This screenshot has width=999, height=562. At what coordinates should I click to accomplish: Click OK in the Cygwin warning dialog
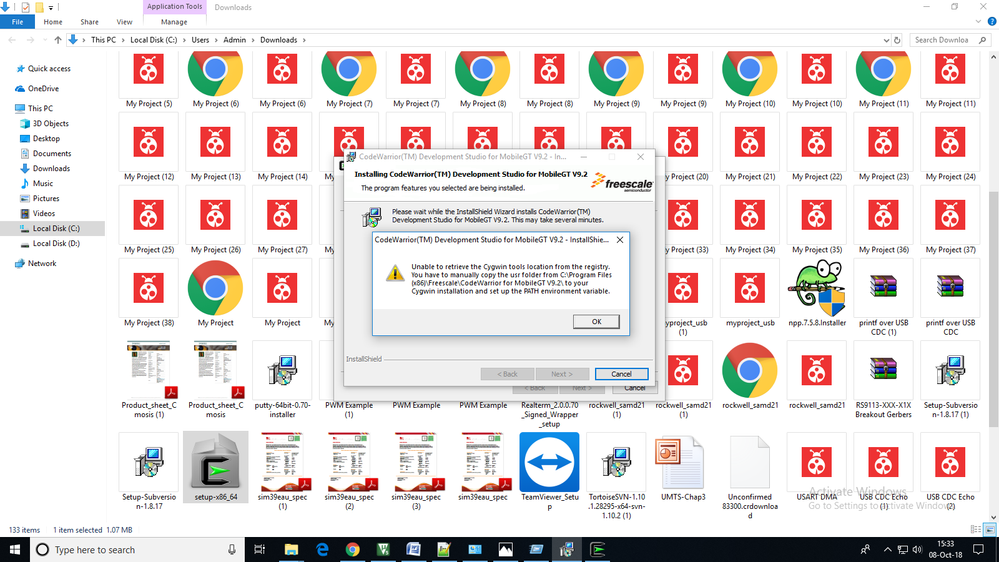pos(596,322)
